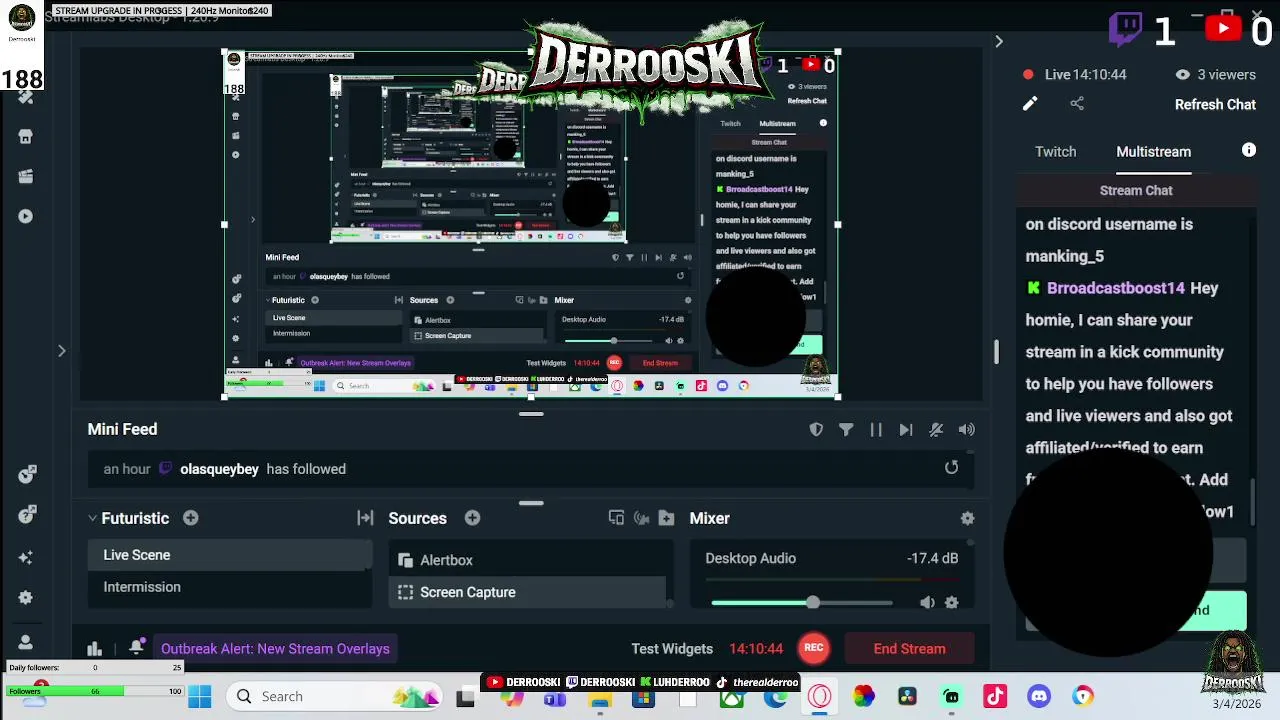The width and height of the screenshot is (1280, 720).
Task: Click the share stream icon
Action: 1077,103
